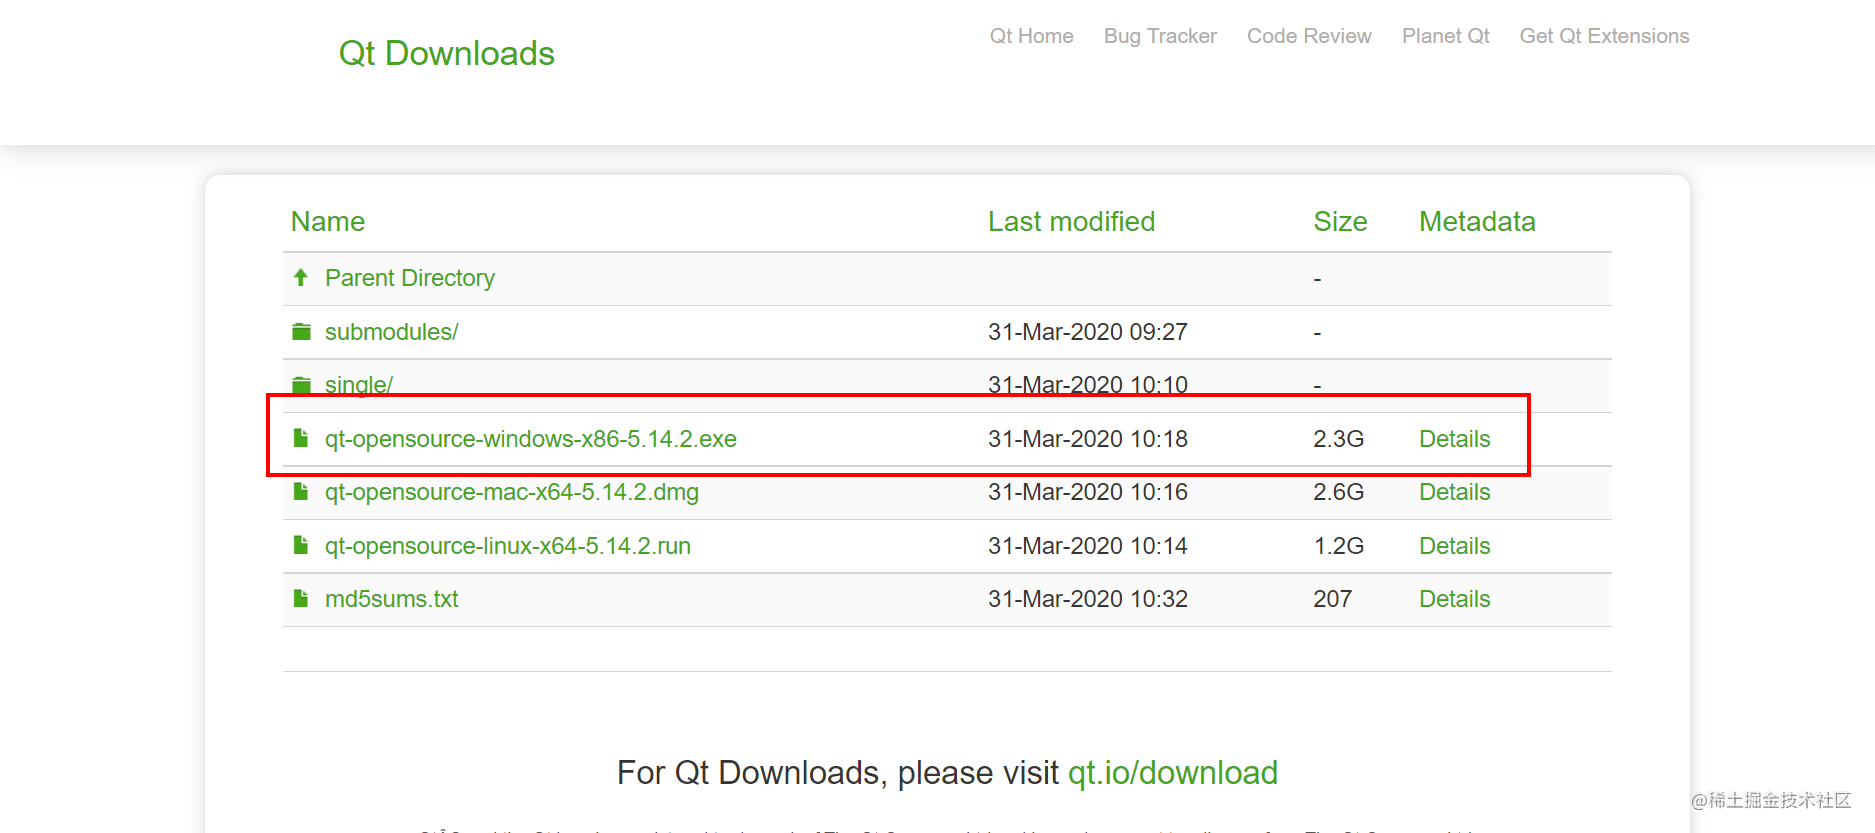Download qt-opensource-mac-x64-5.14.2.dmg
The width and height of the screenshot is (1875, 833).
pyautogui.click(x=512, y=492)
